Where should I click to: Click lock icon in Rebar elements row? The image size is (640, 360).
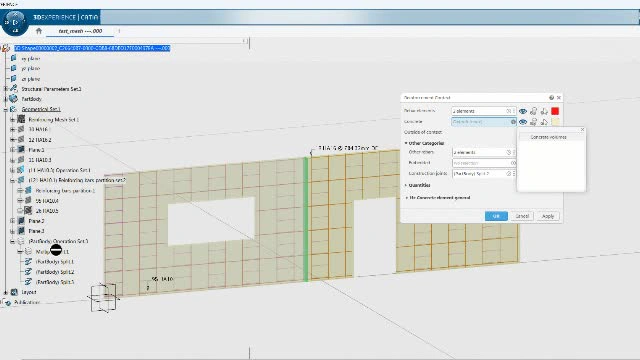(x=533, y=111)
